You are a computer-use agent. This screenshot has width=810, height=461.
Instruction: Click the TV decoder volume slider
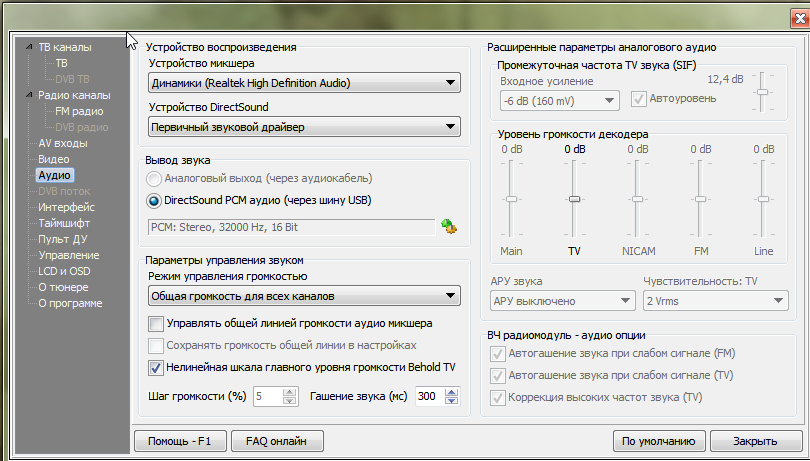574,199
